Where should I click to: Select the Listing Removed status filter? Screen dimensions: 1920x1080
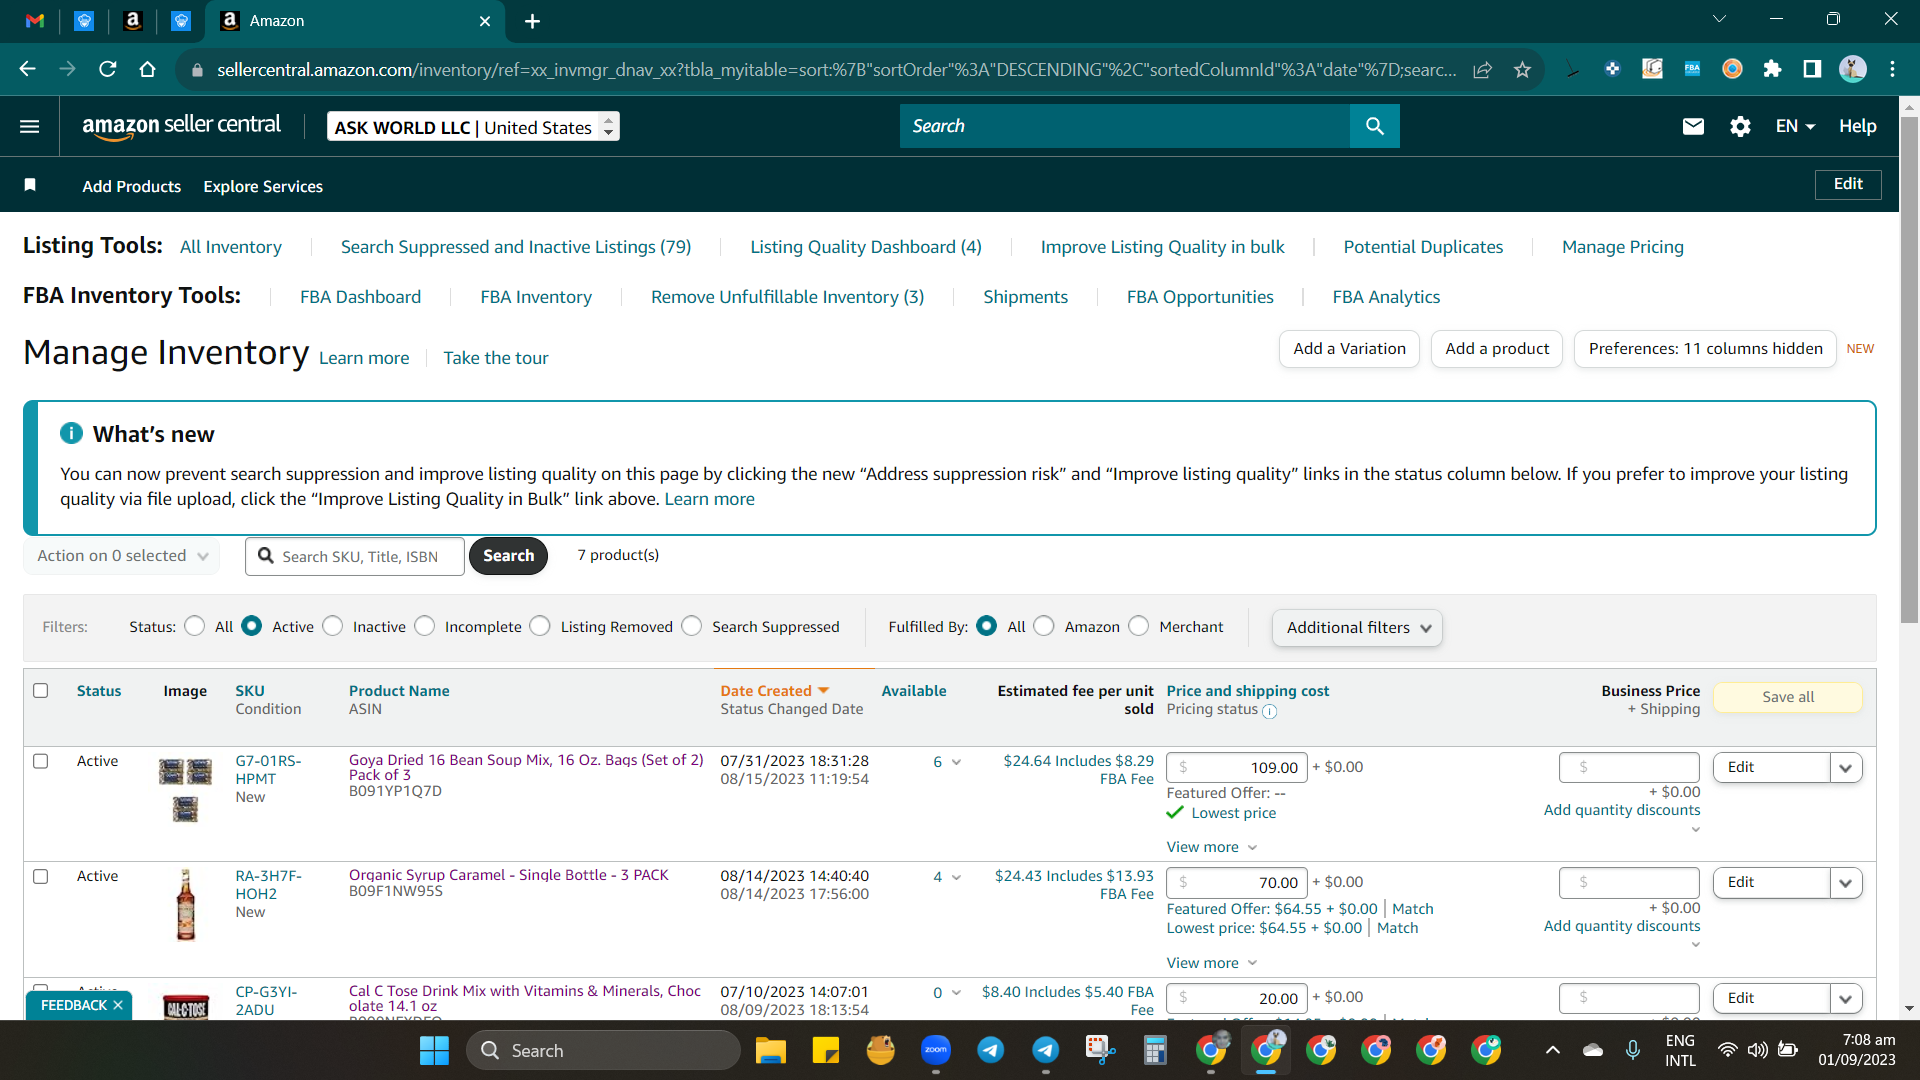(x=540, y=627)
